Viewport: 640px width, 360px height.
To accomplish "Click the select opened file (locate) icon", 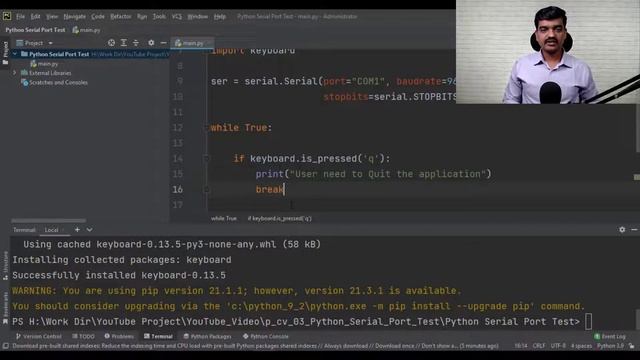I will (x=111, y=42).
